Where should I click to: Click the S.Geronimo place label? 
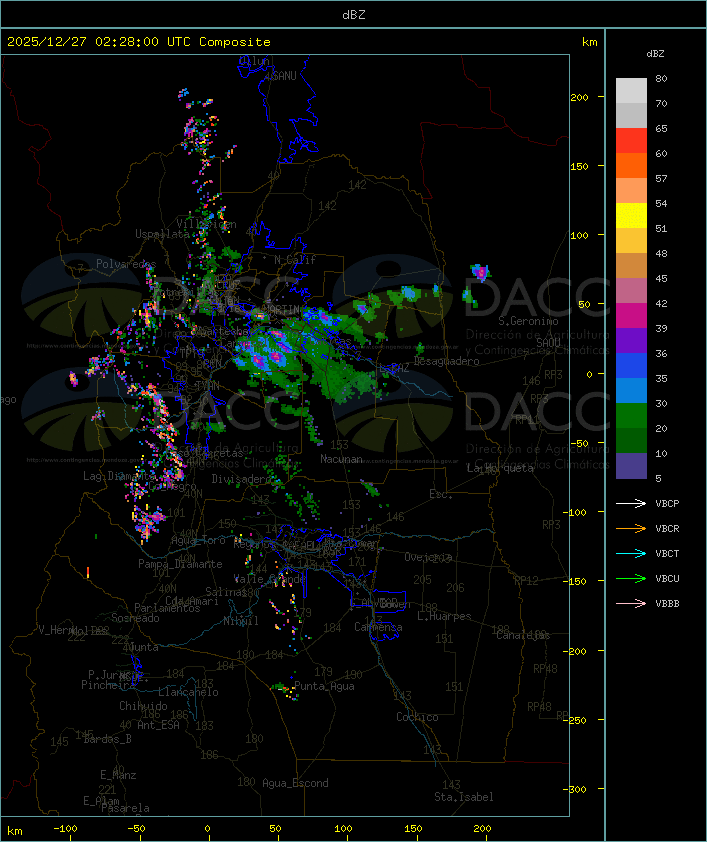pyautogui.click(x=528, y=321)
